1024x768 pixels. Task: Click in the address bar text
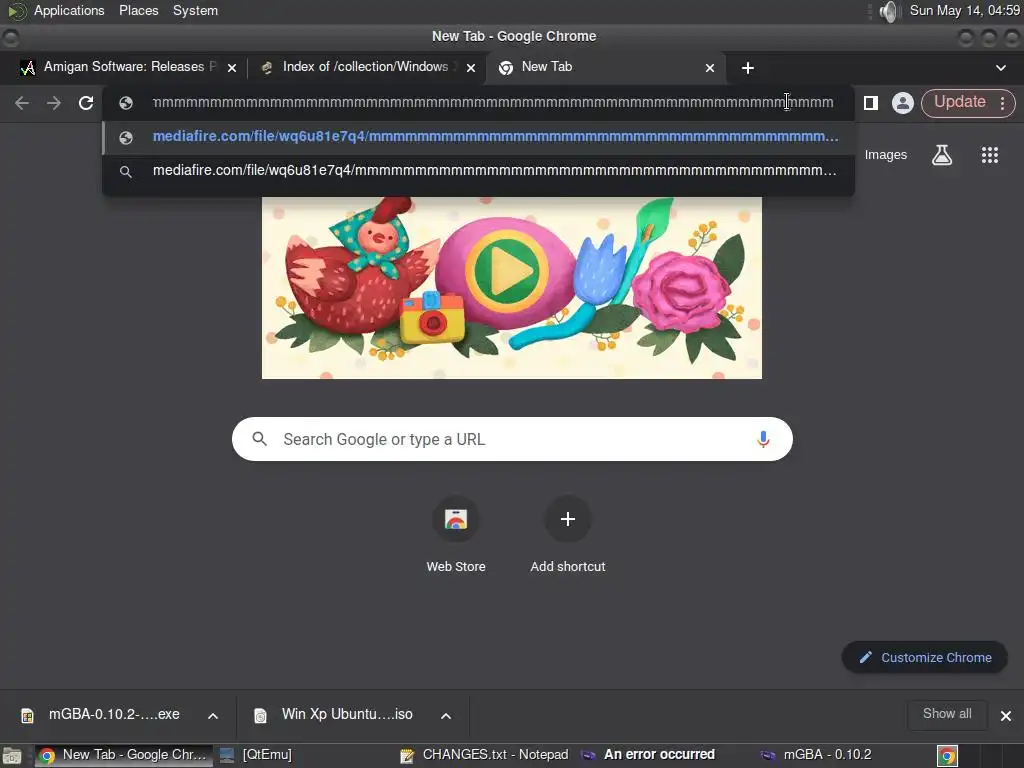[x=493, y=103]
